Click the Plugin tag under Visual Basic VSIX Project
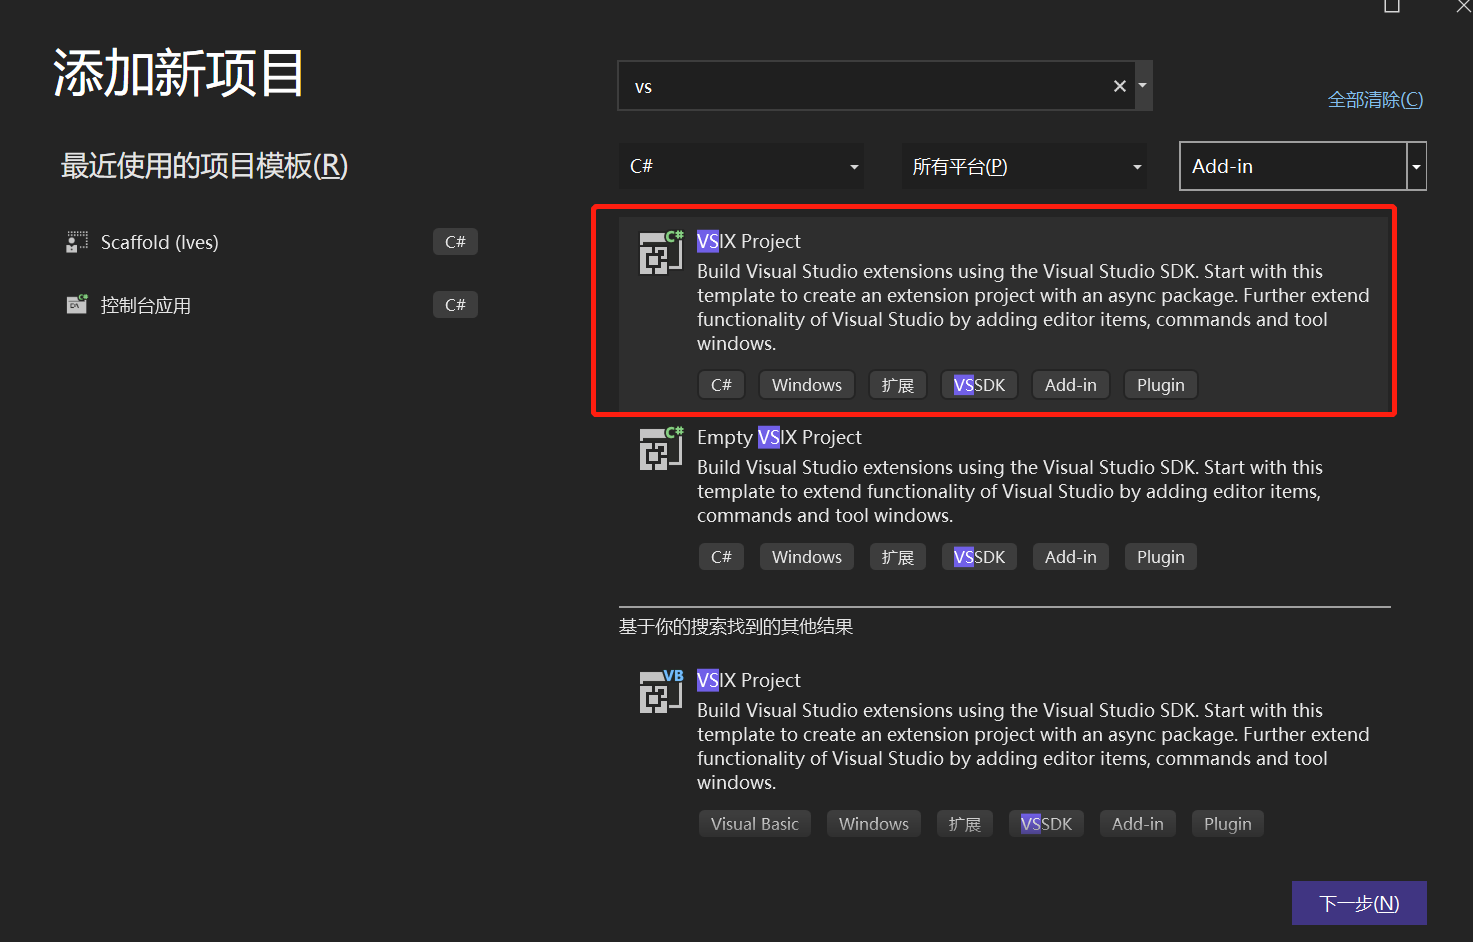The height and width of the screenshot is (942, 1473). [1228, 824]
